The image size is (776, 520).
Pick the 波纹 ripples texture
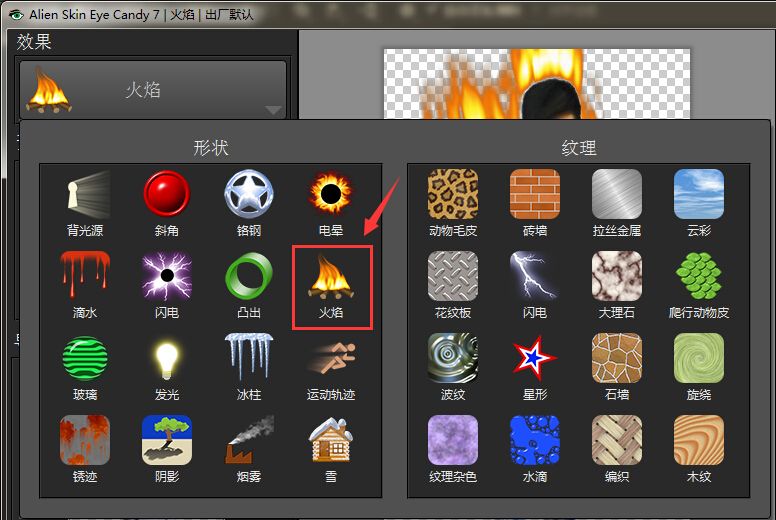pos(453,367)
